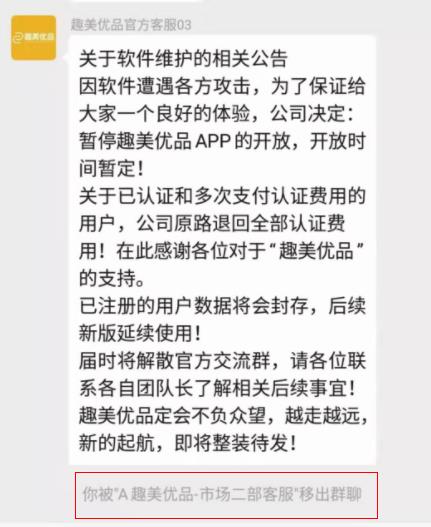Click the text 公司原路退回全部认证费
Viewport: 431px width, 527px height.
[x=241, y=223]
